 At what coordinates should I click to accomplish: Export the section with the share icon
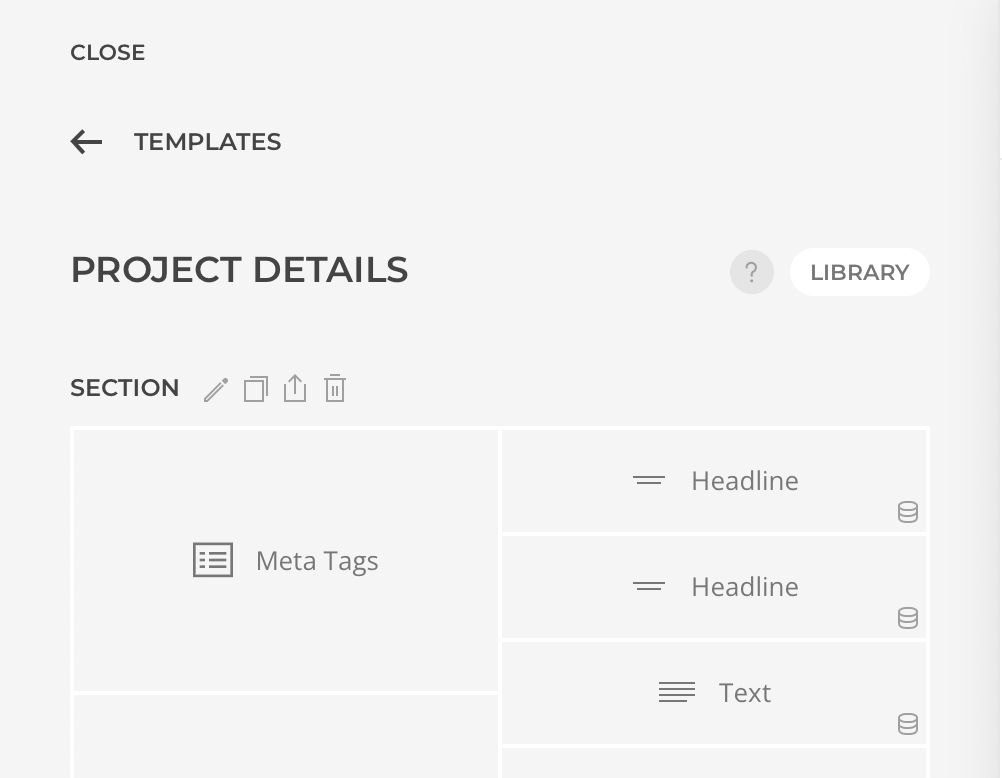tap(295, 388)
